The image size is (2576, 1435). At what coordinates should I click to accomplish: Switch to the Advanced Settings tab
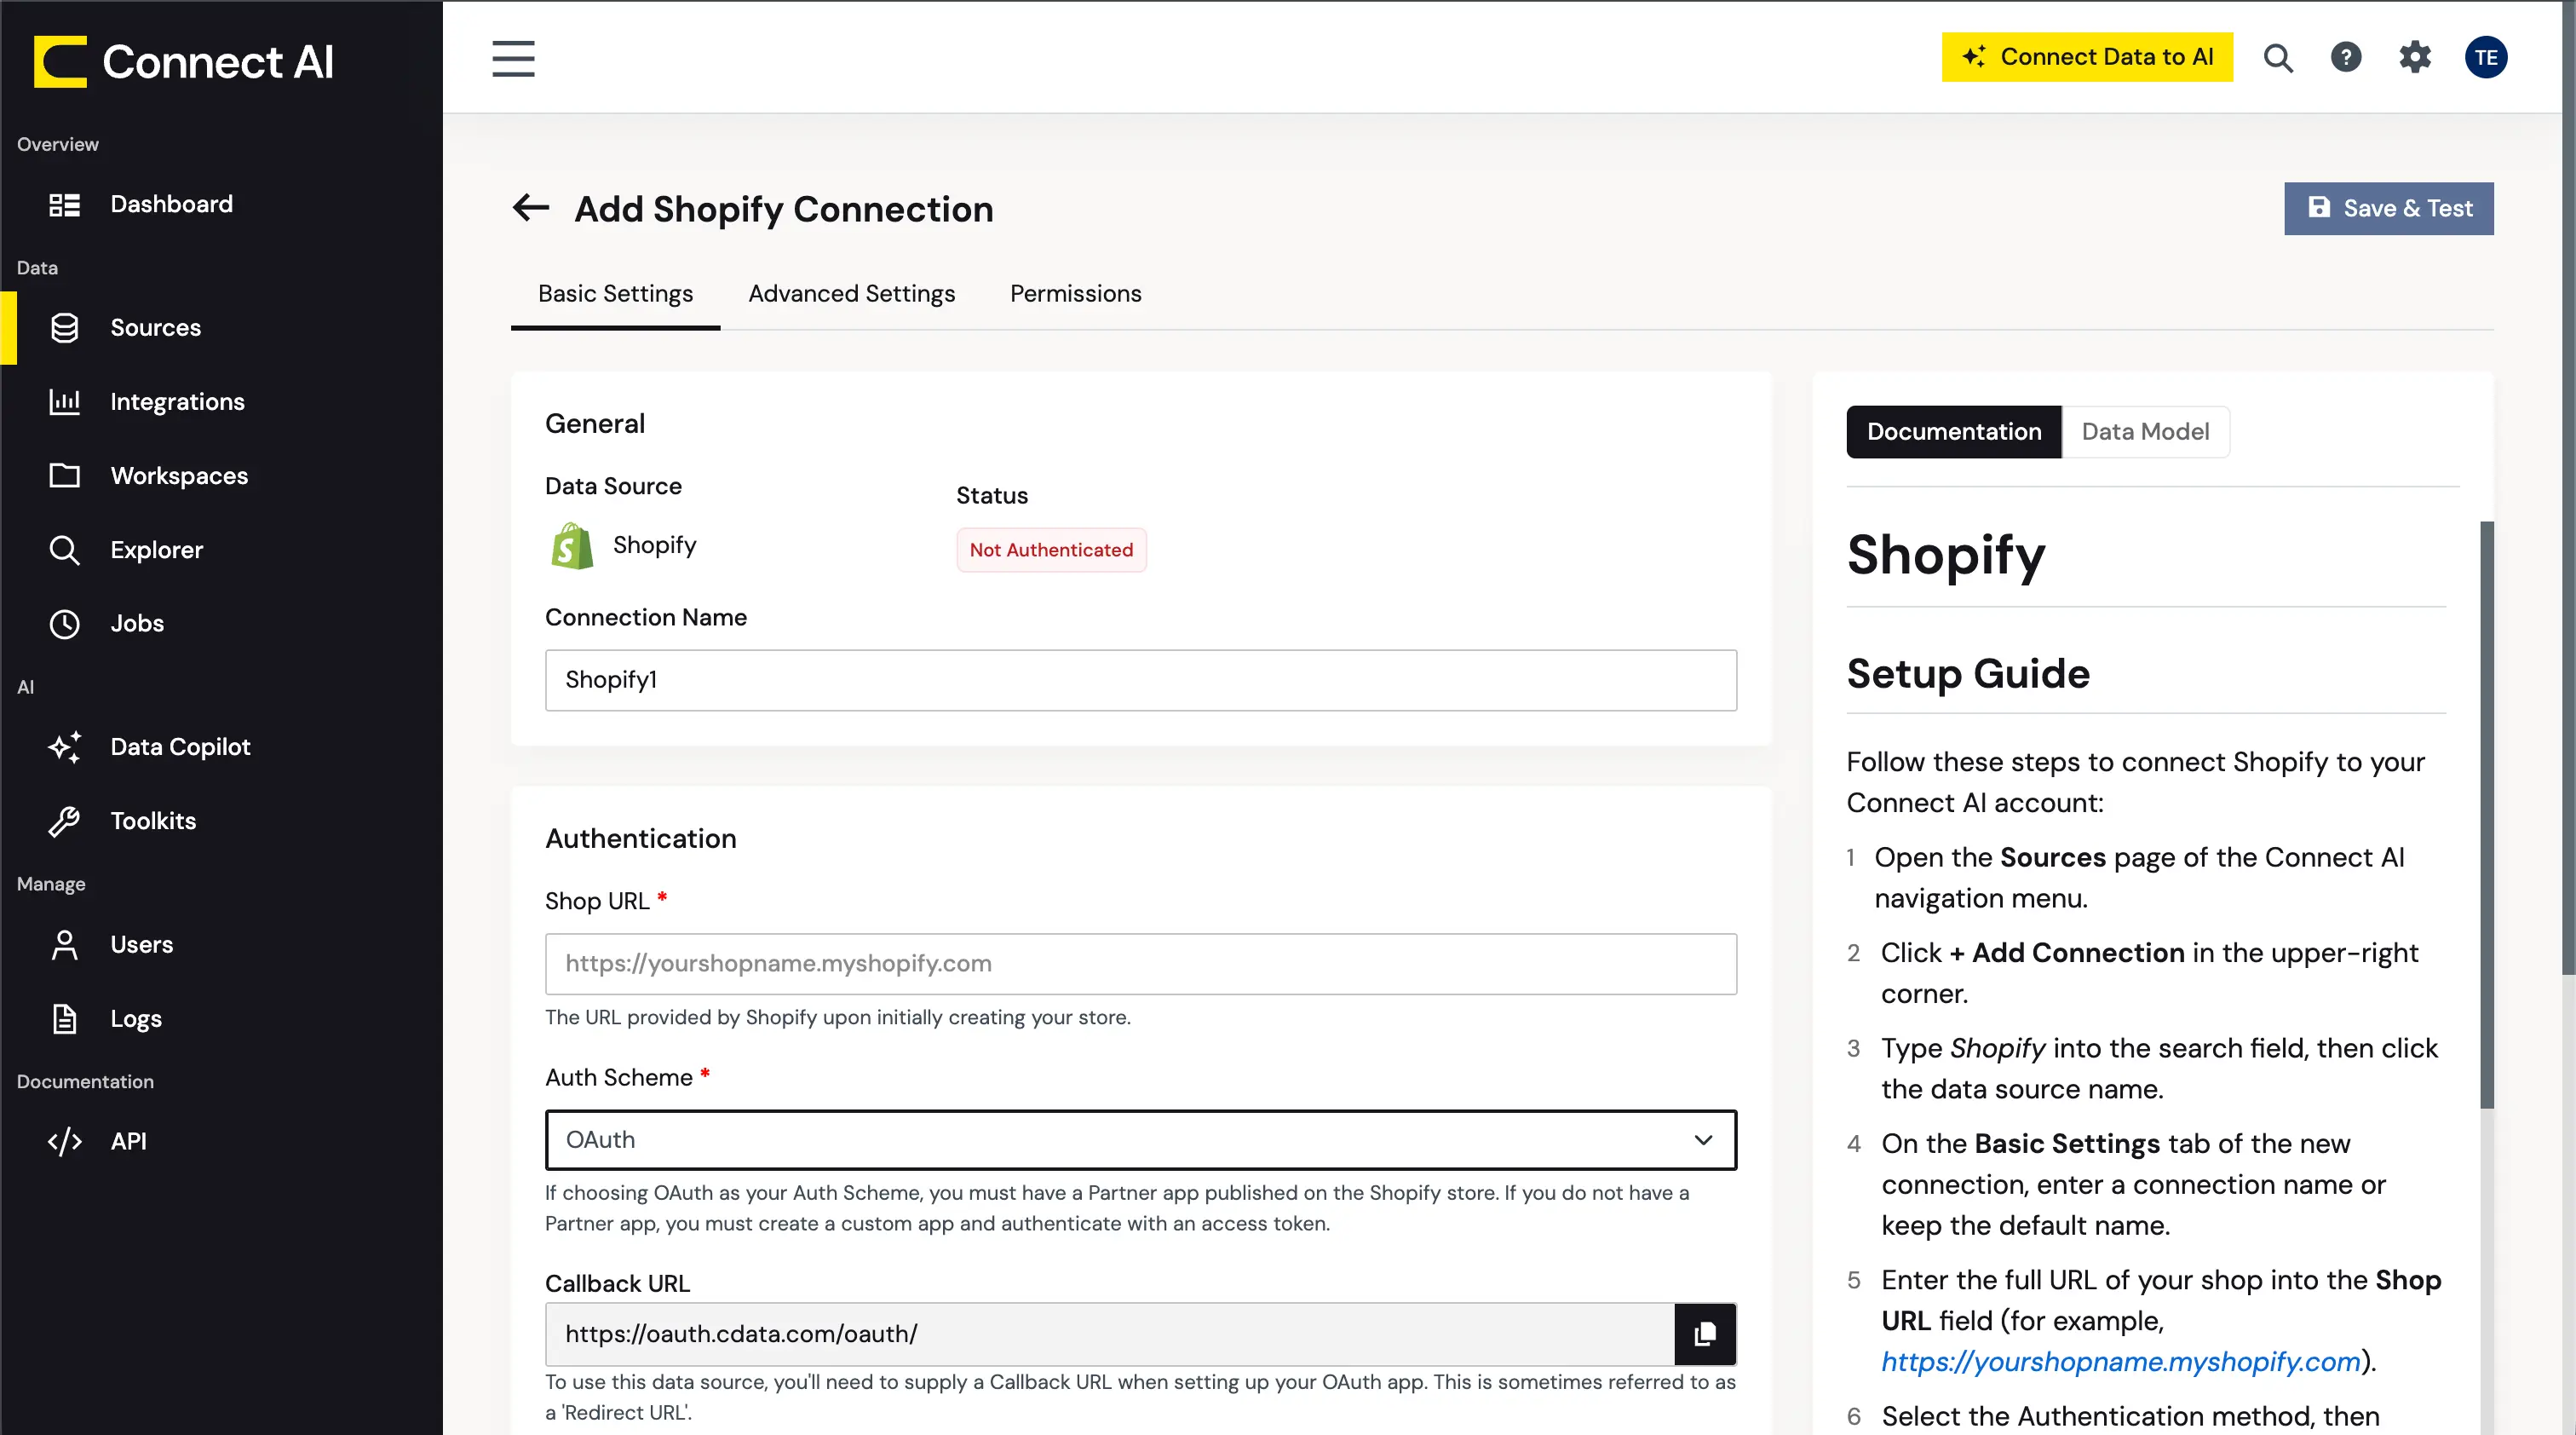pyautogui.click(x=851, y=294)
